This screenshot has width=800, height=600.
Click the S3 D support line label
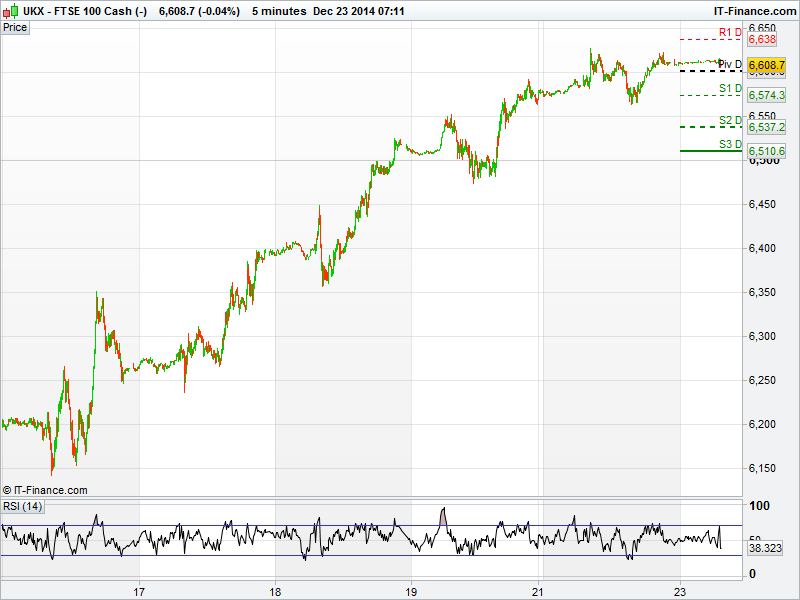730,144
